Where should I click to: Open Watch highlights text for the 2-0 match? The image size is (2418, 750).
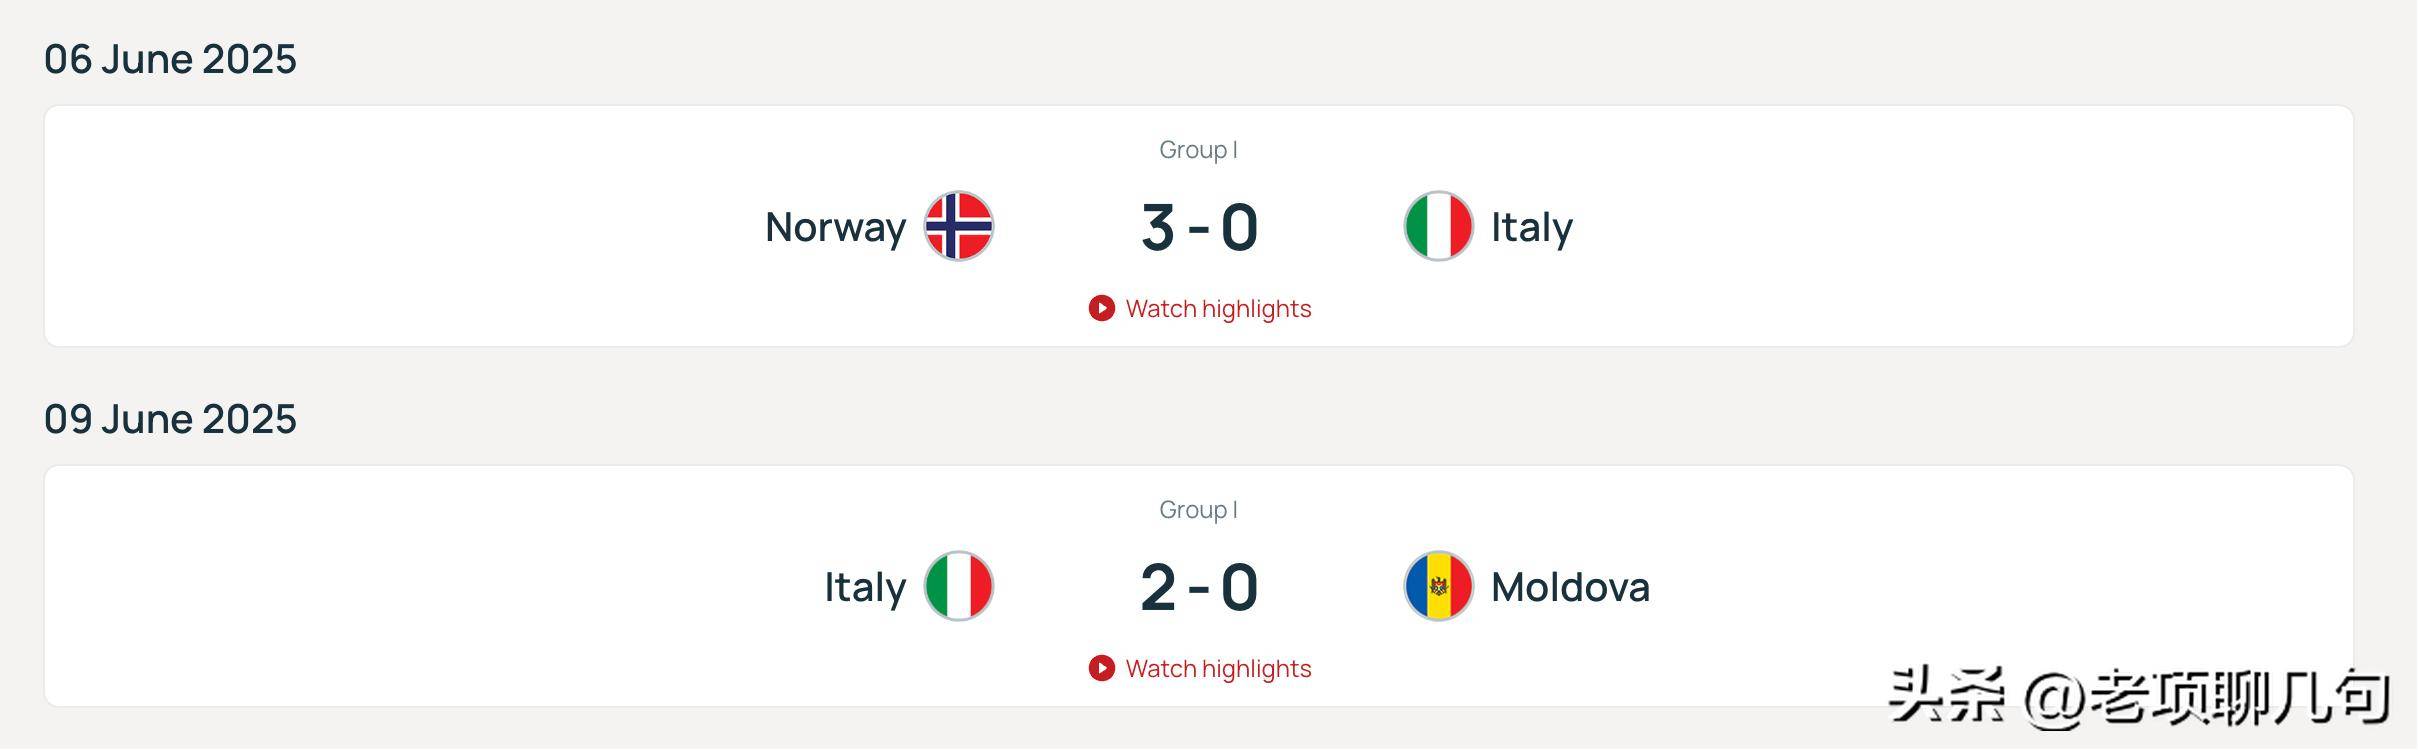pos(1217,669)
